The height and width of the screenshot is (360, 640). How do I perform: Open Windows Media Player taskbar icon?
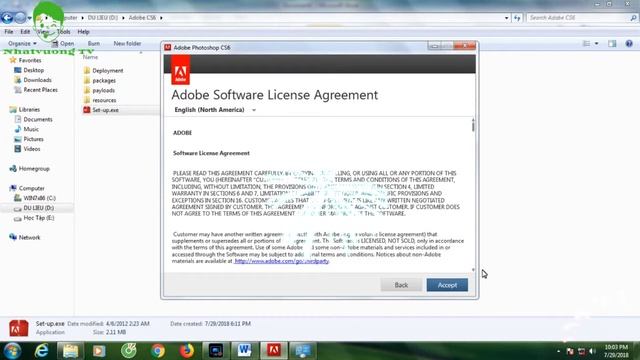[99, 351]
